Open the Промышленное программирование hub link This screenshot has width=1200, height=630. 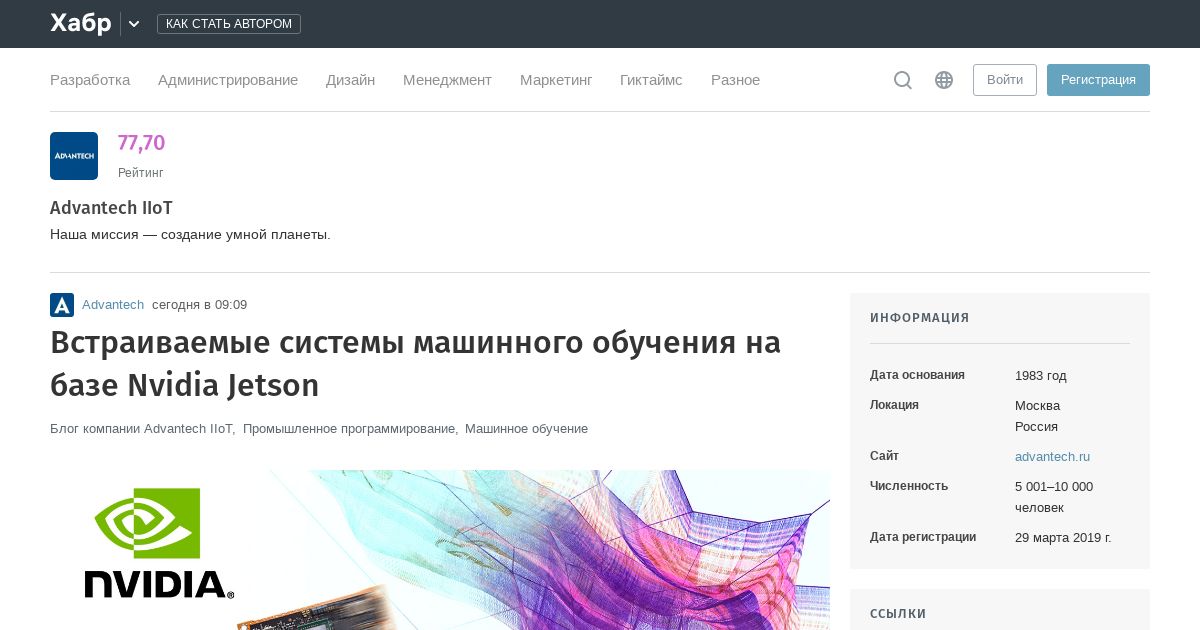[x=350, y=429]
